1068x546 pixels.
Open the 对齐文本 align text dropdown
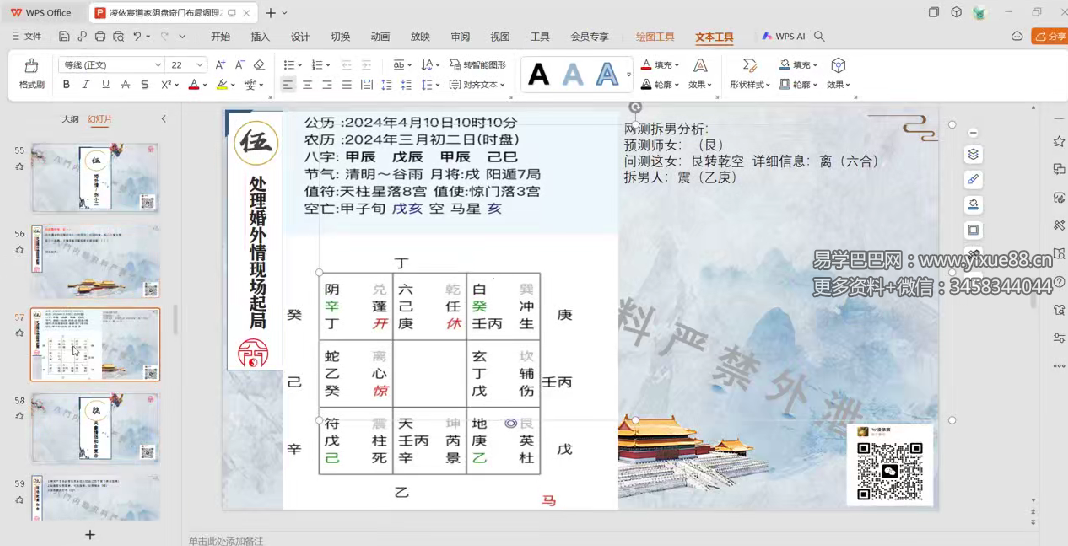point(477,84)
